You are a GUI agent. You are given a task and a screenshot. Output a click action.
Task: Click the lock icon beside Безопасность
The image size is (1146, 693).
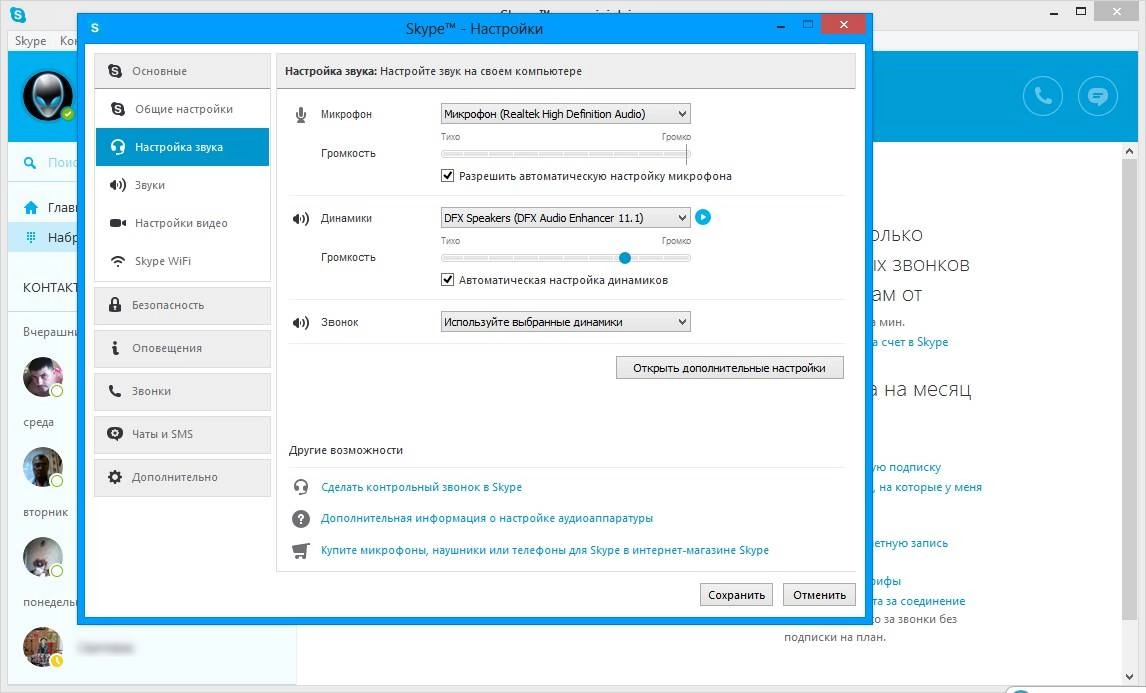click(x=115, y=305)
